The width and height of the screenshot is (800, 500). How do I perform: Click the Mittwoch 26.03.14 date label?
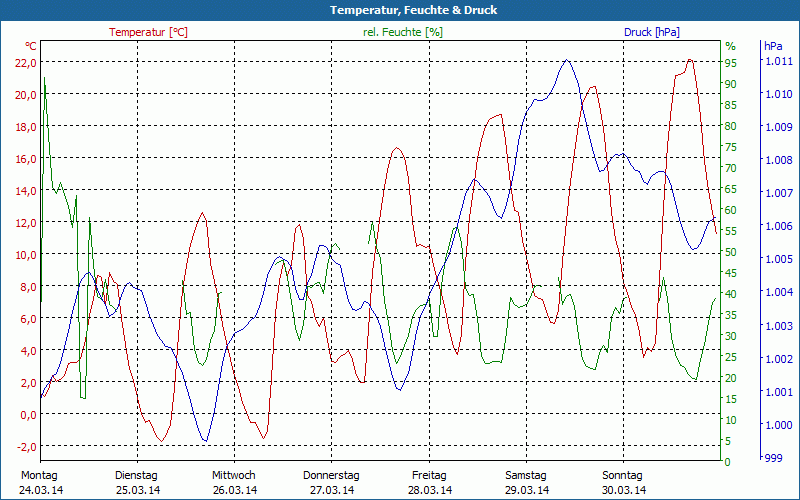click(x=234, y=482)
